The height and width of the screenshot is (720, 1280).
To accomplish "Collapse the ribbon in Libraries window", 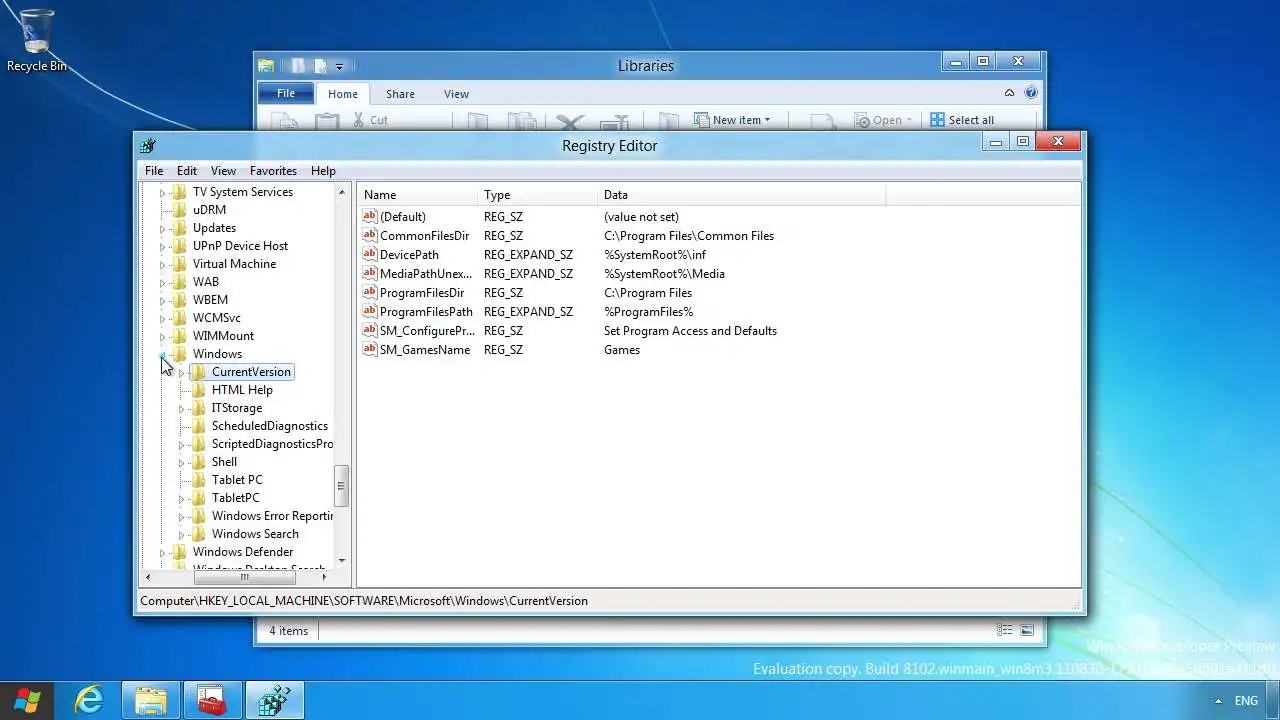I will (1009, 93).
